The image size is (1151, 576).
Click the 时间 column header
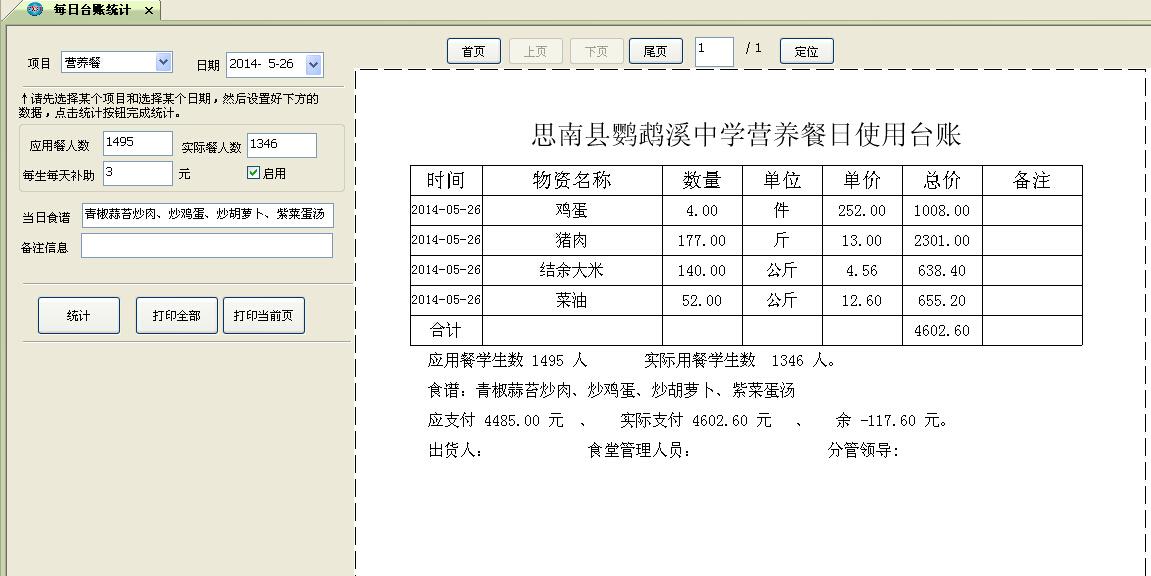coord(446,181)
